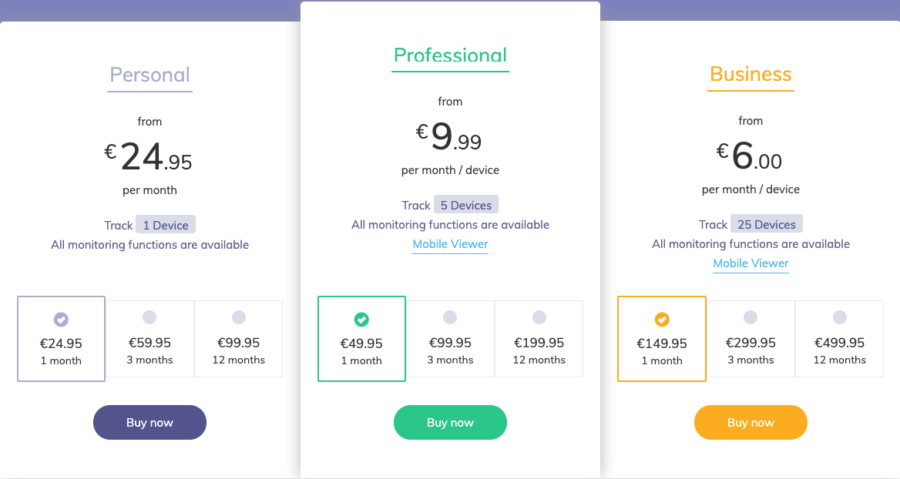
Task: Open the Mobile Viewer link under Professional
Action: [x=450, y=244]
